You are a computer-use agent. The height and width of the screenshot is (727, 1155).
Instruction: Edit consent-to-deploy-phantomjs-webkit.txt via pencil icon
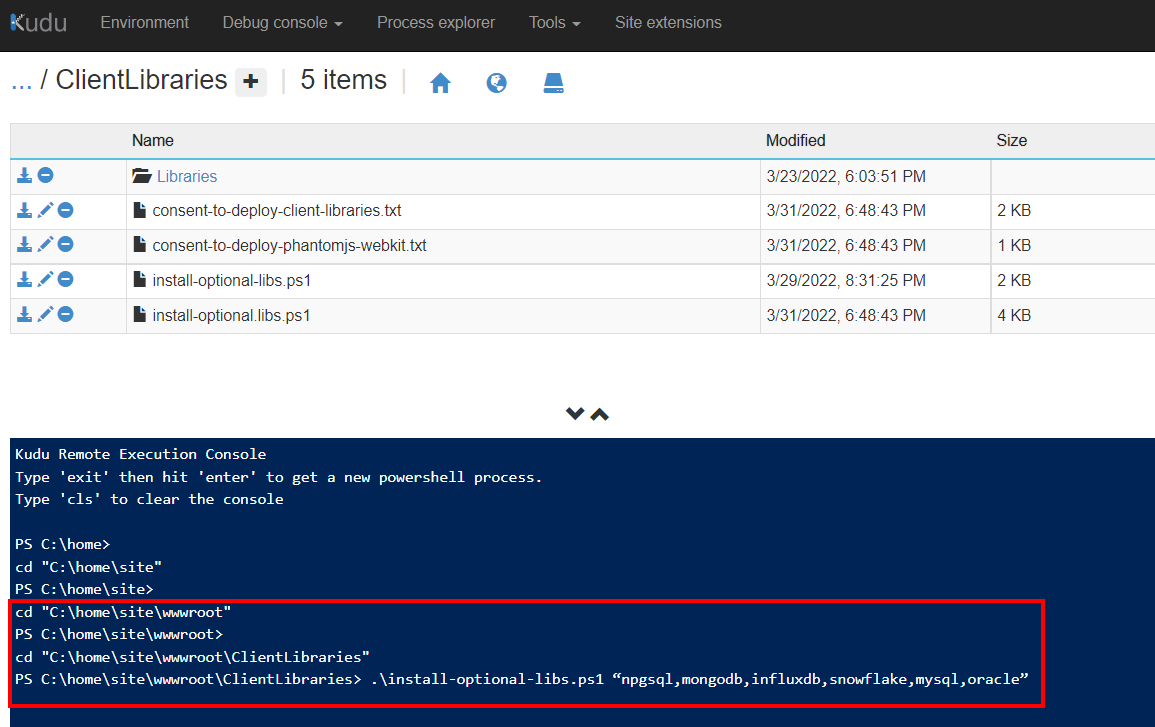pyautogui.click(x=44, y=245)
